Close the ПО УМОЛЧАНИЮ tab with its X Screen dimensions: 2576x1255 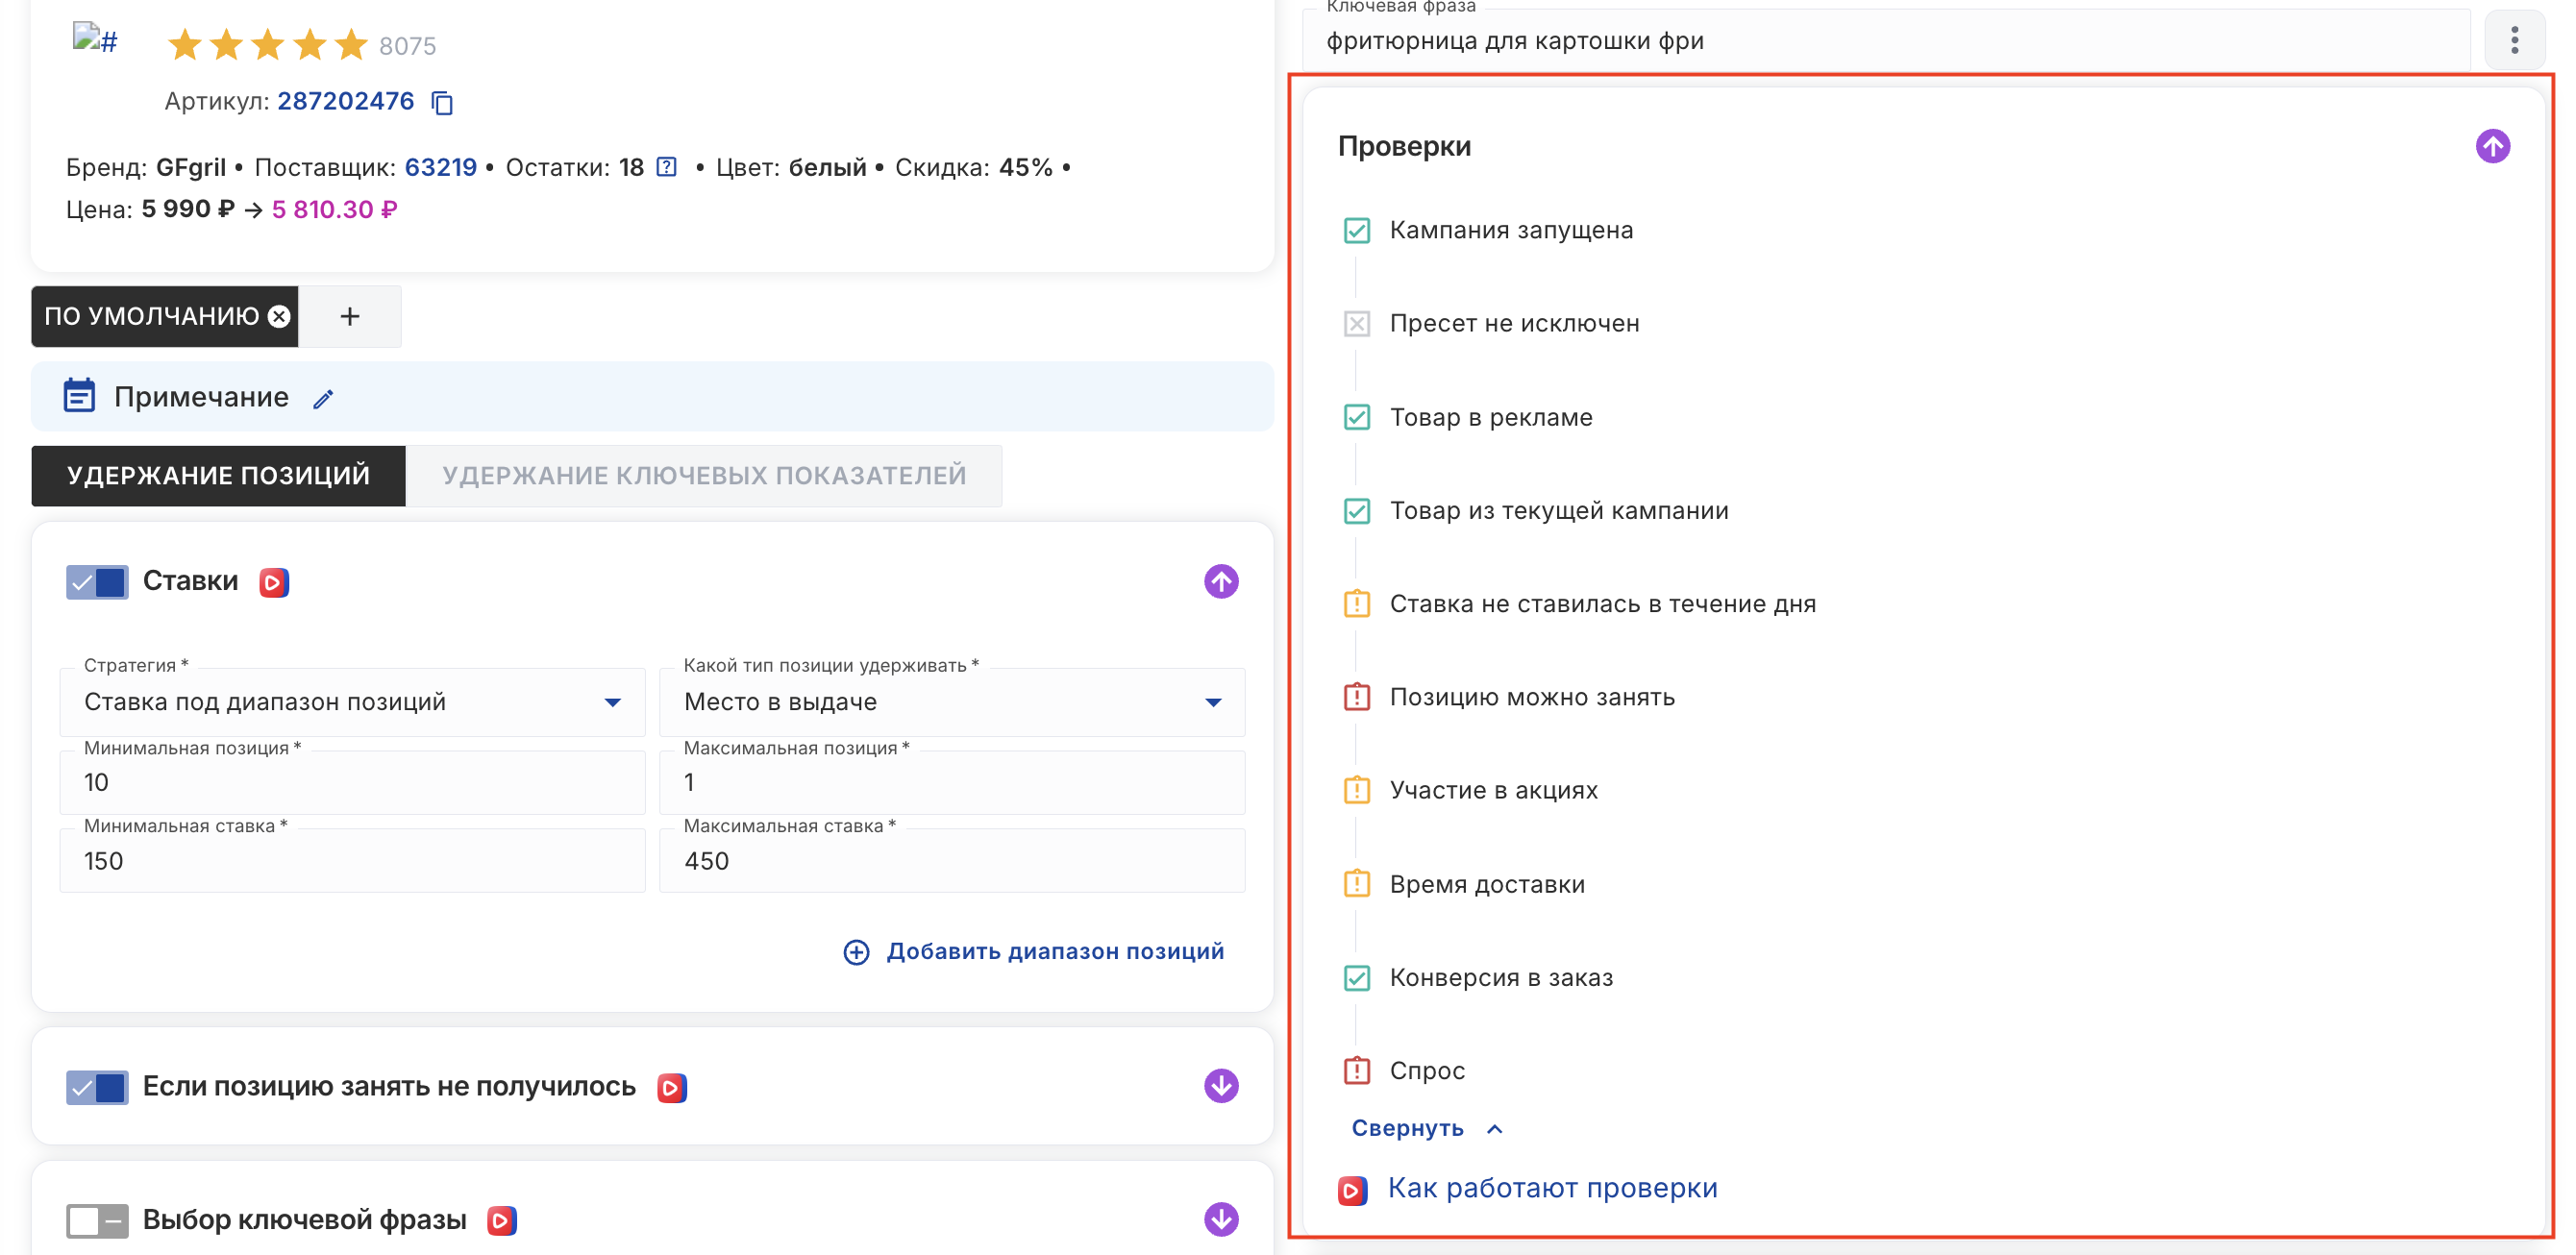pyautogui.click(x=280, y=317)
